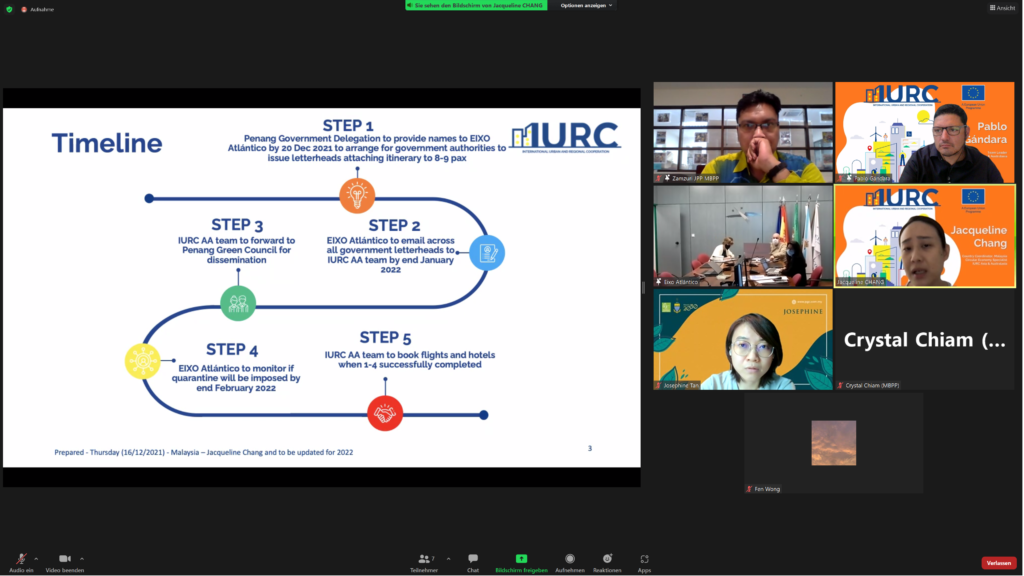
Task: Expand audio options arrow next to microphone
Action: (x=36, y=559)
